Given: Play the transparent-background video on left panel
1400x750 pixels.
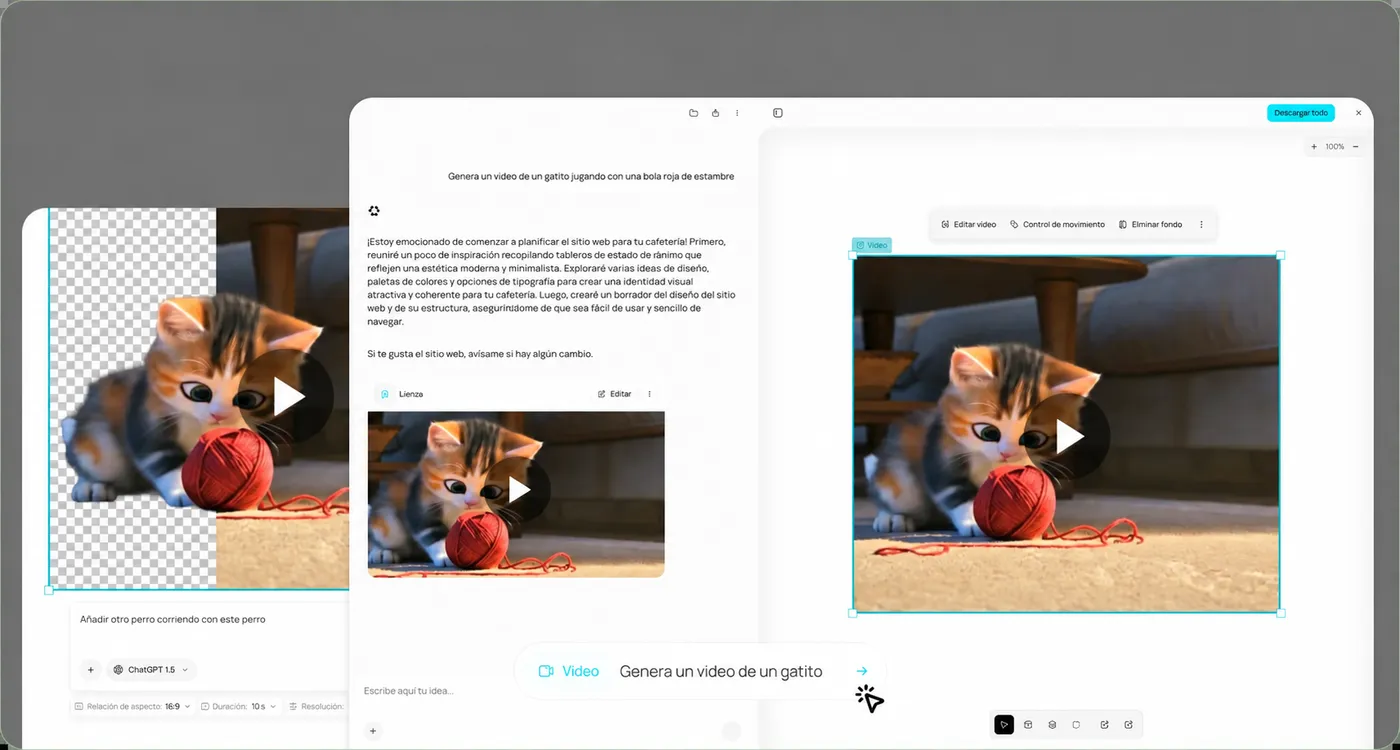Looking at the screenshot, I should 288,397.
